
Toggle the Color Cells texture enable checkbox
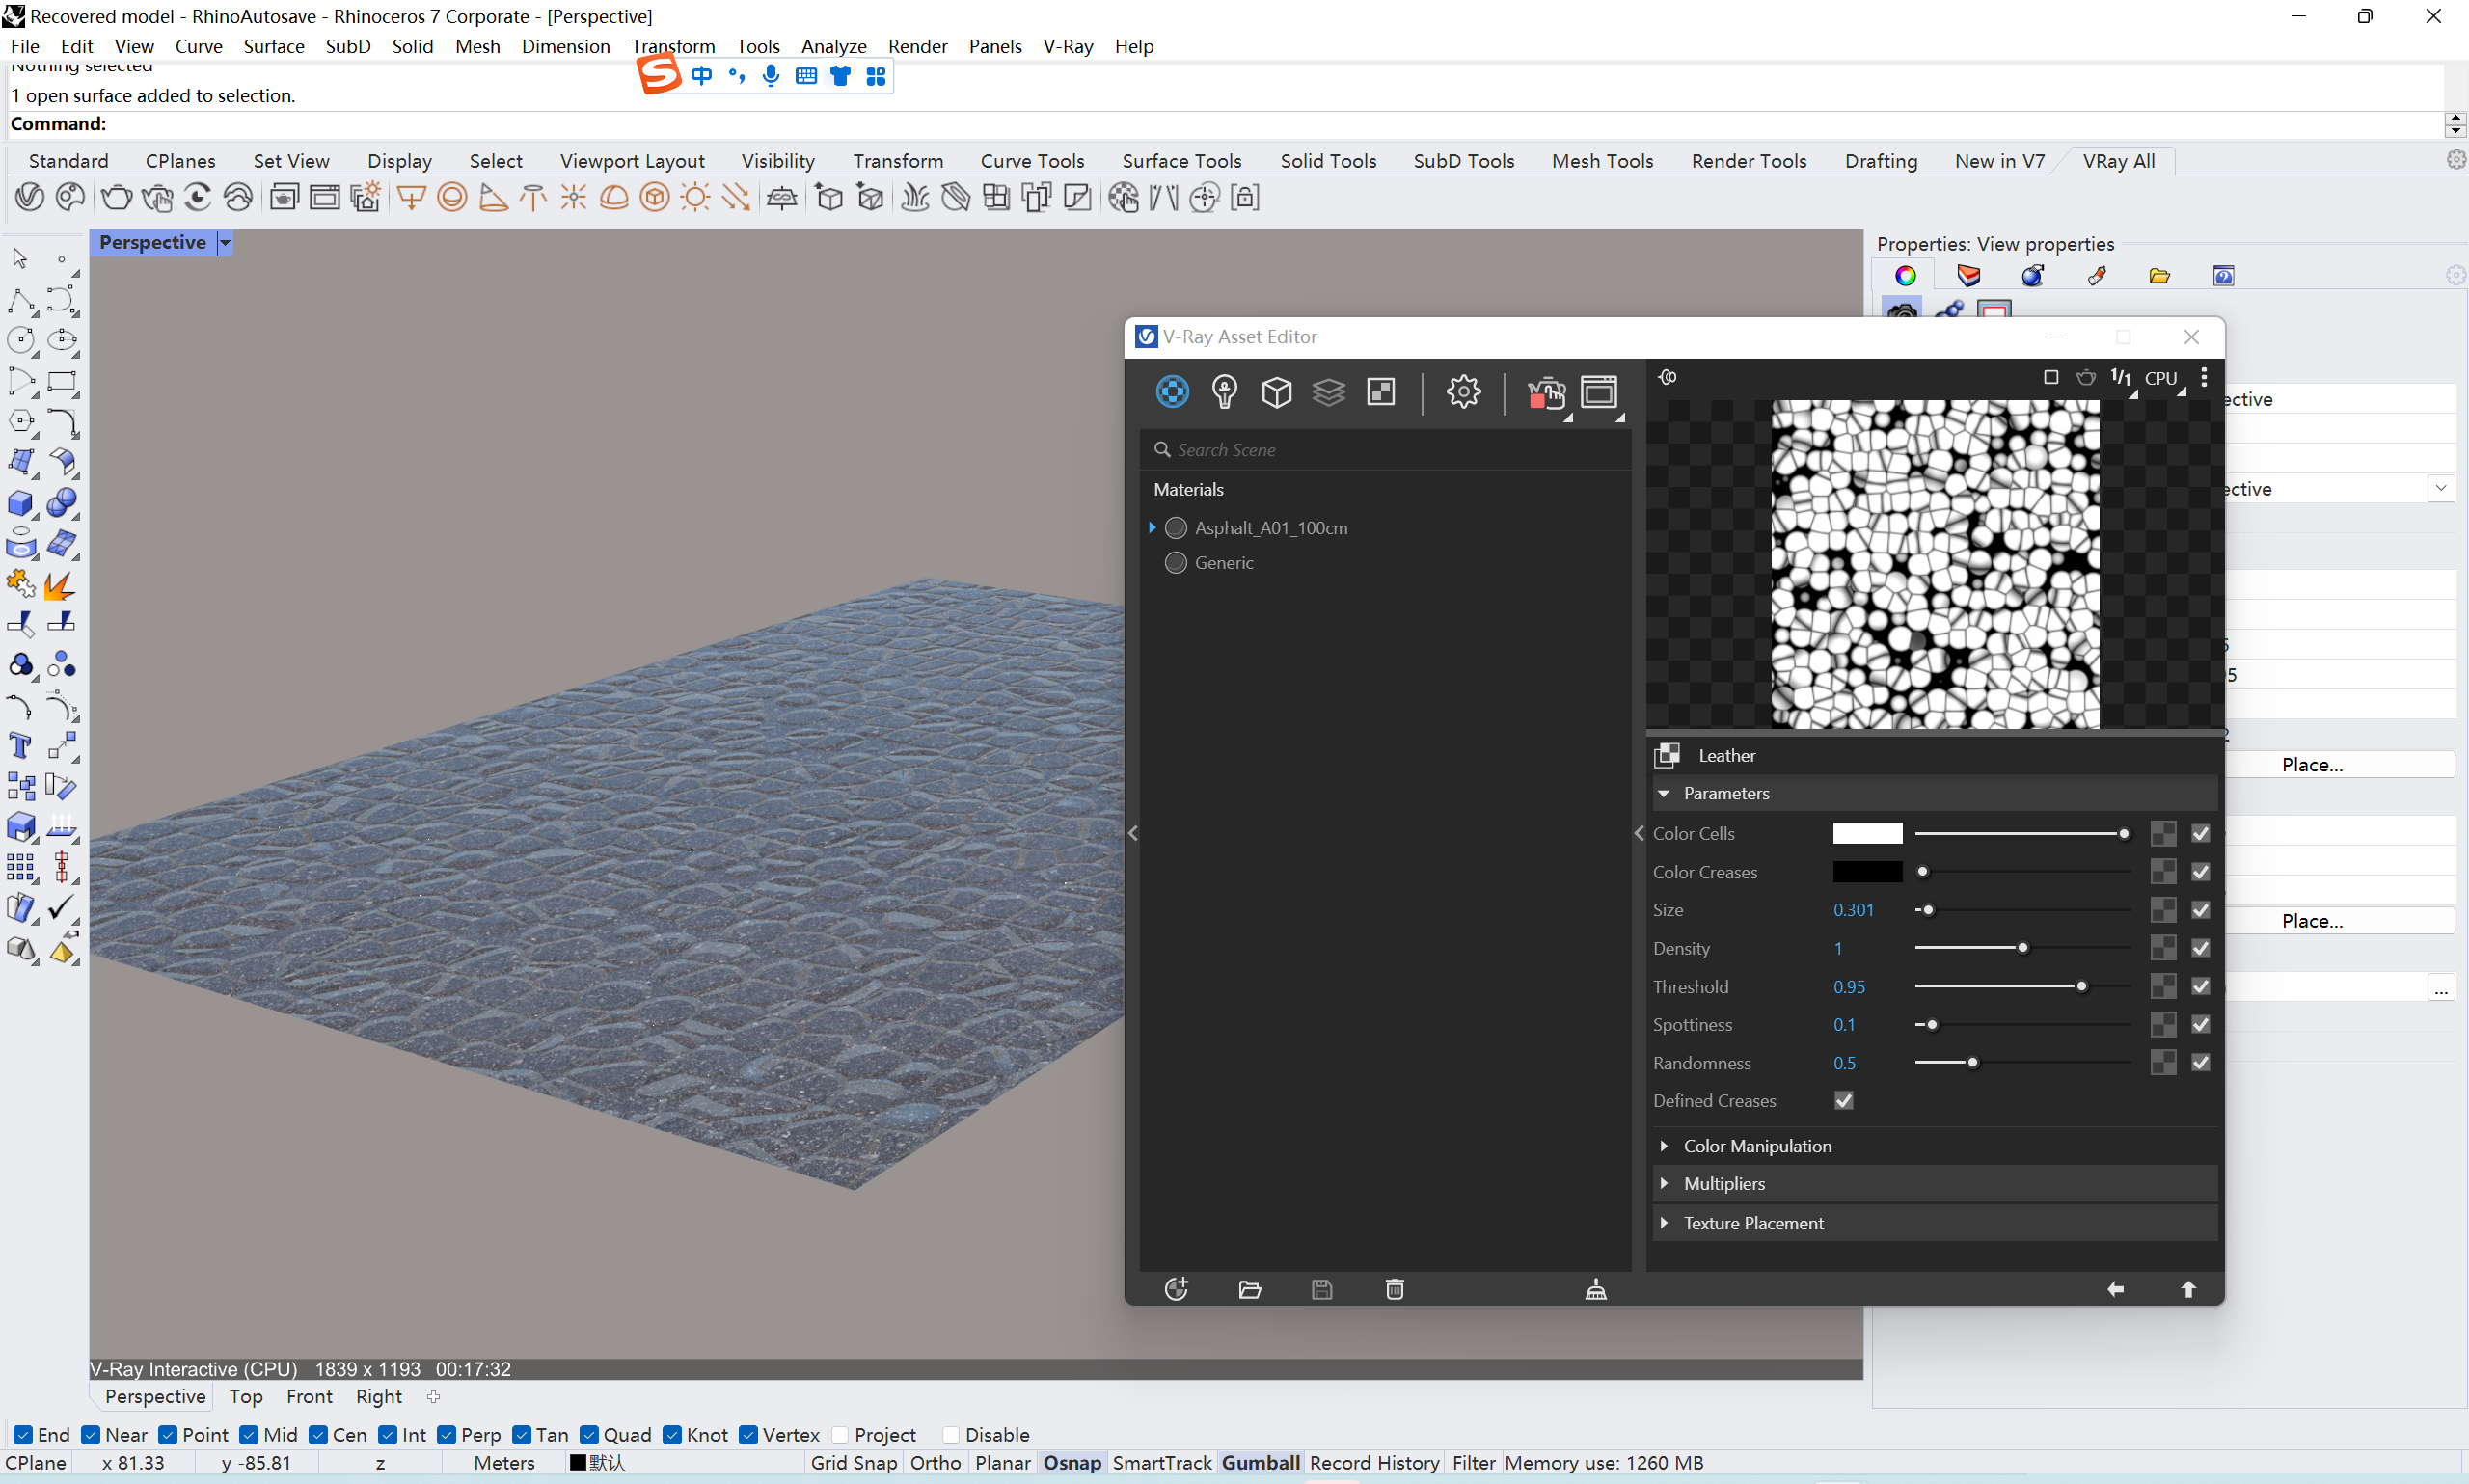click(x=2201, y=833)
